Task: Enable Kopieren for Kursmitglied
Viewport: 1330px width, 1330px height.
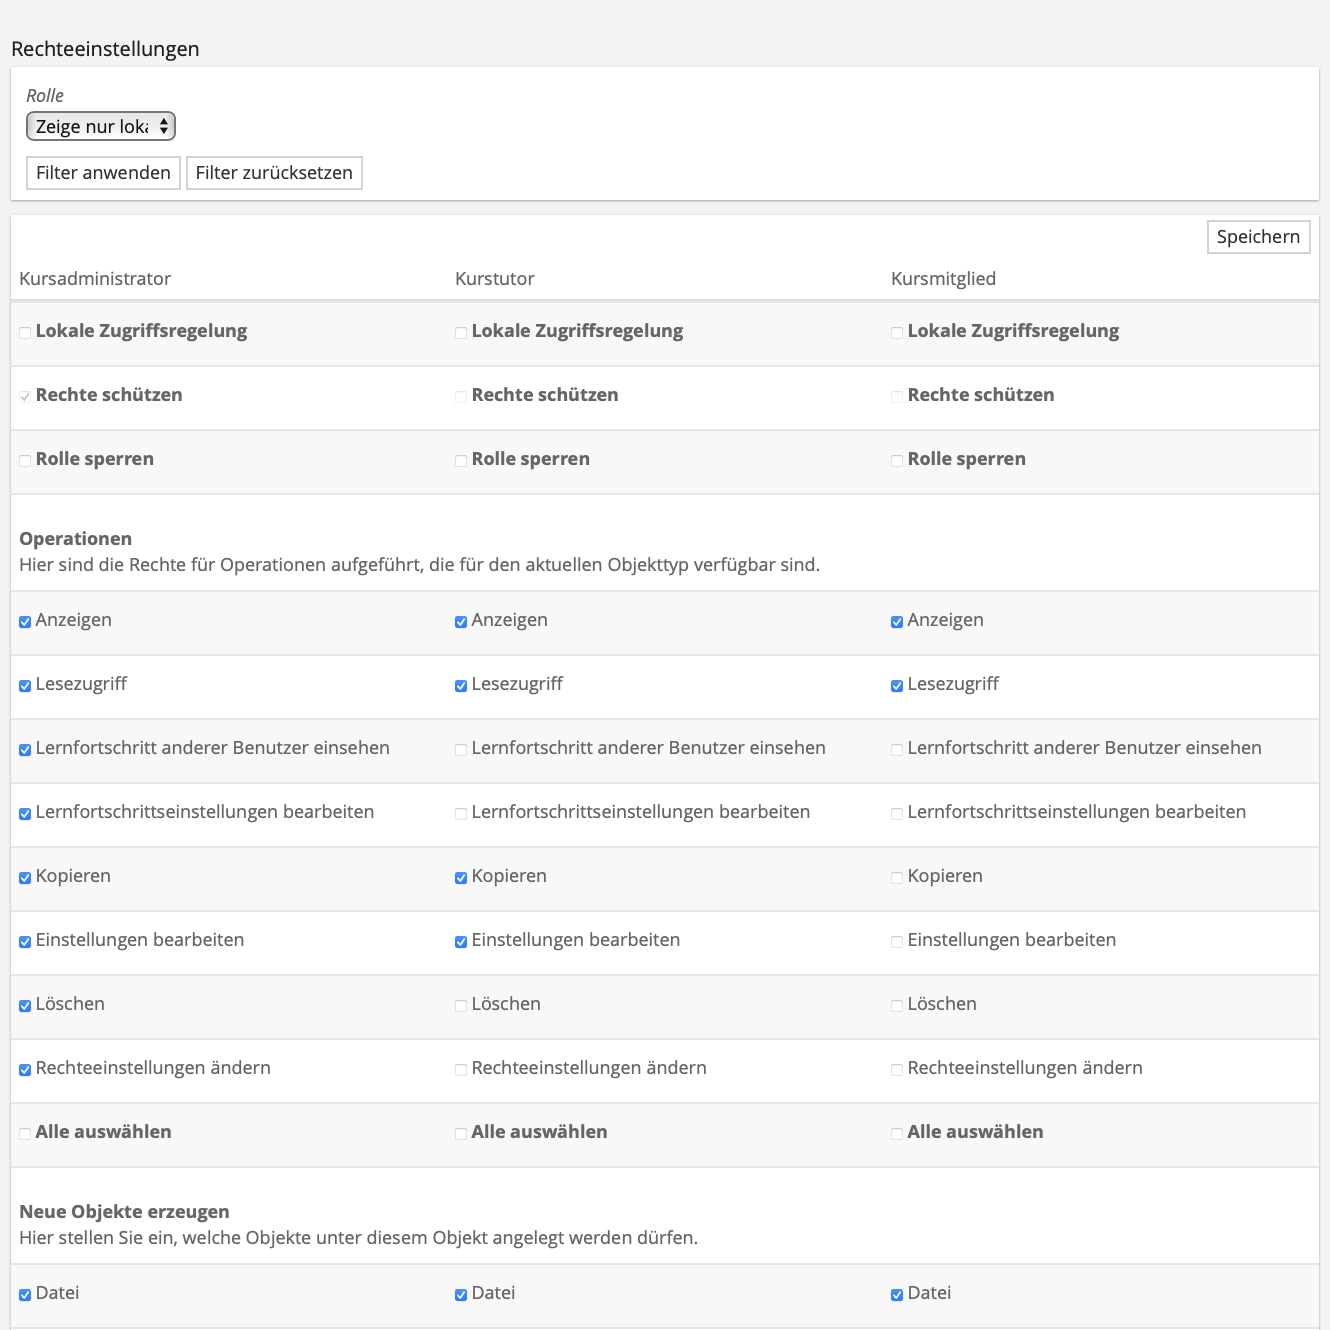Action: click(x=897, y=878)
